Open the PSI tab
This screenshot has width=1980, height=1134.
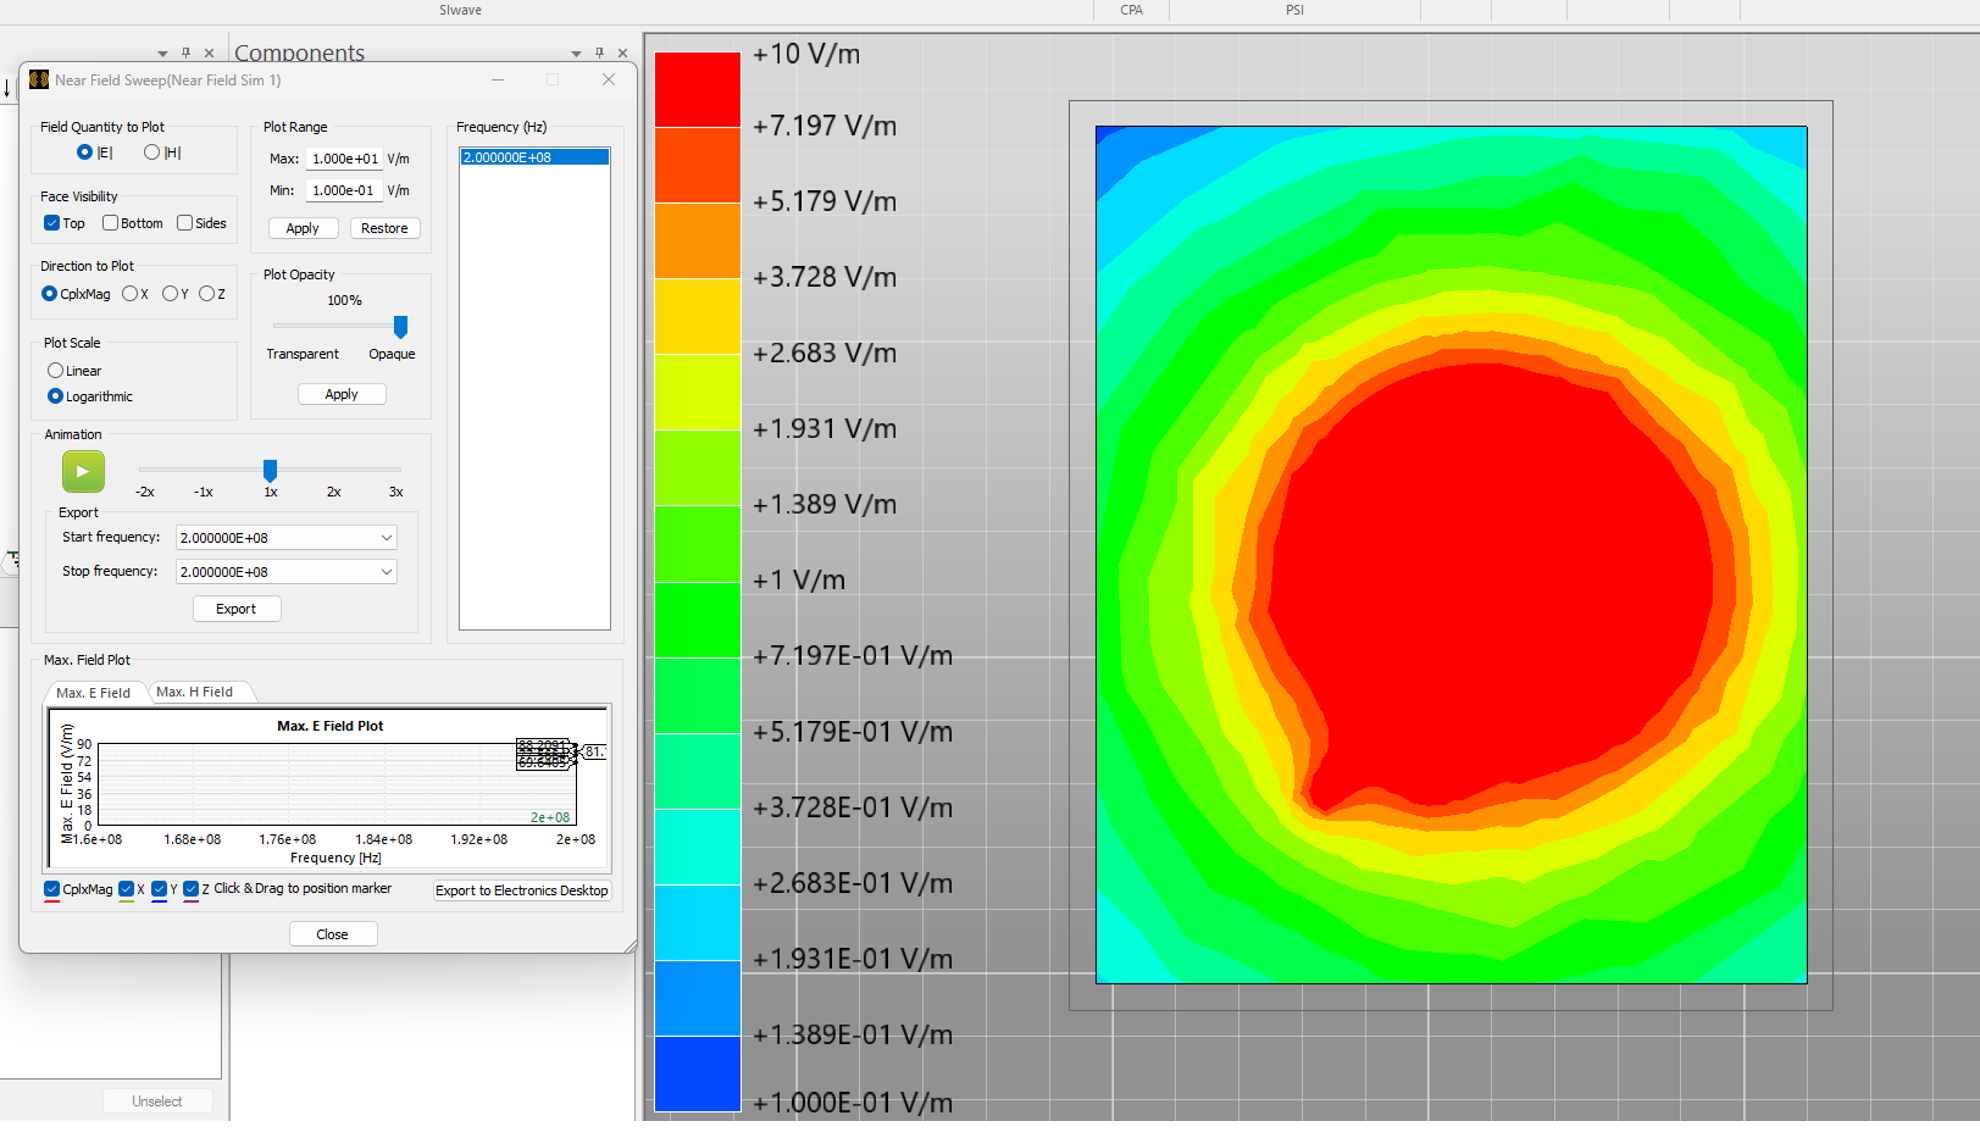point(1294,10)
